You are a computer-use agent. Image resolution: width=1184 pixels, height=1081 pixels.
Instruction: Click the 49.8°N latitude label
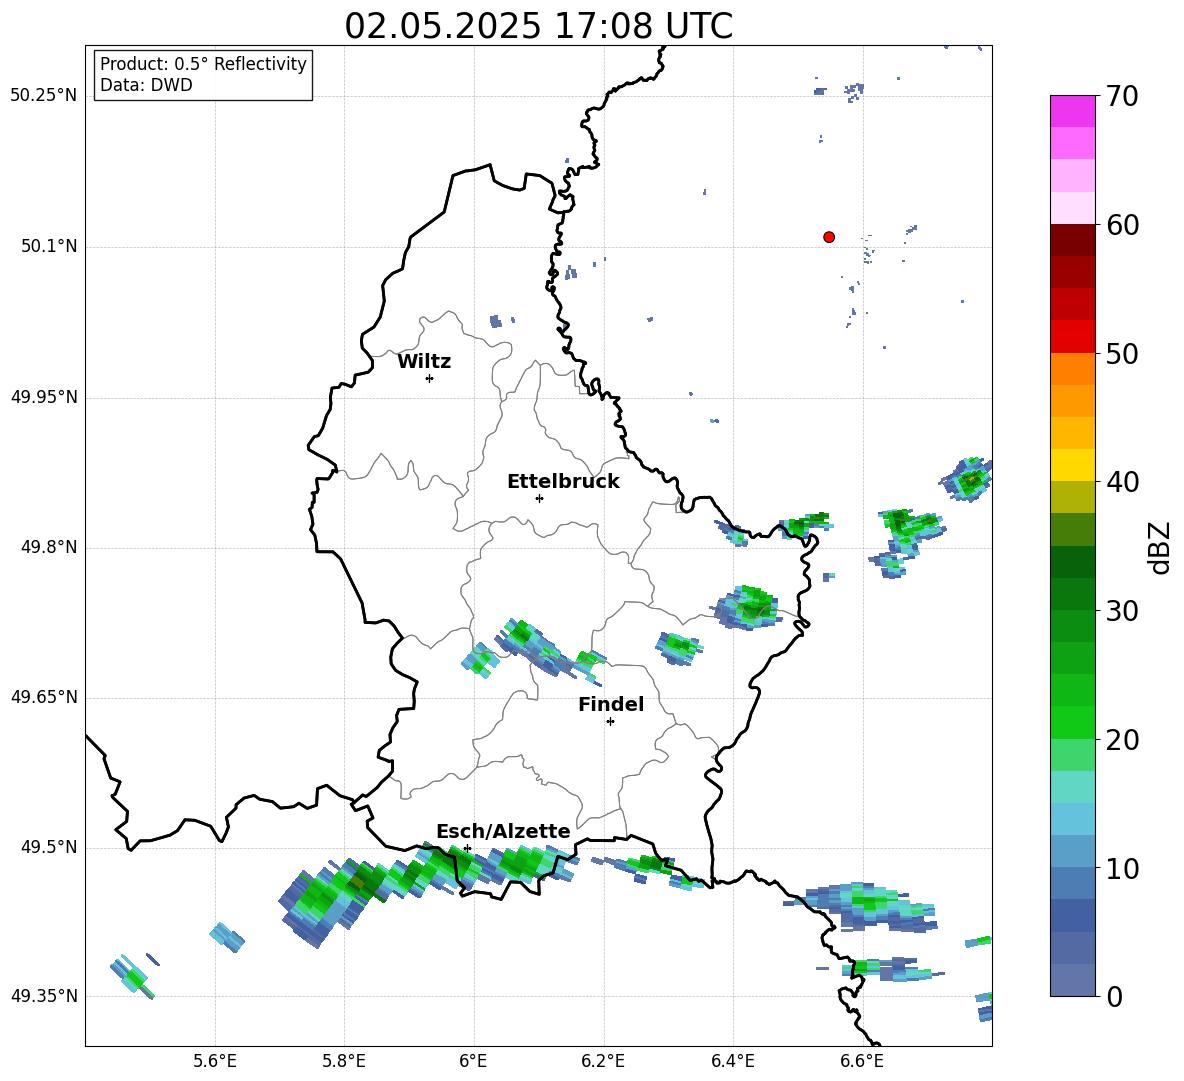coord(49,547)
